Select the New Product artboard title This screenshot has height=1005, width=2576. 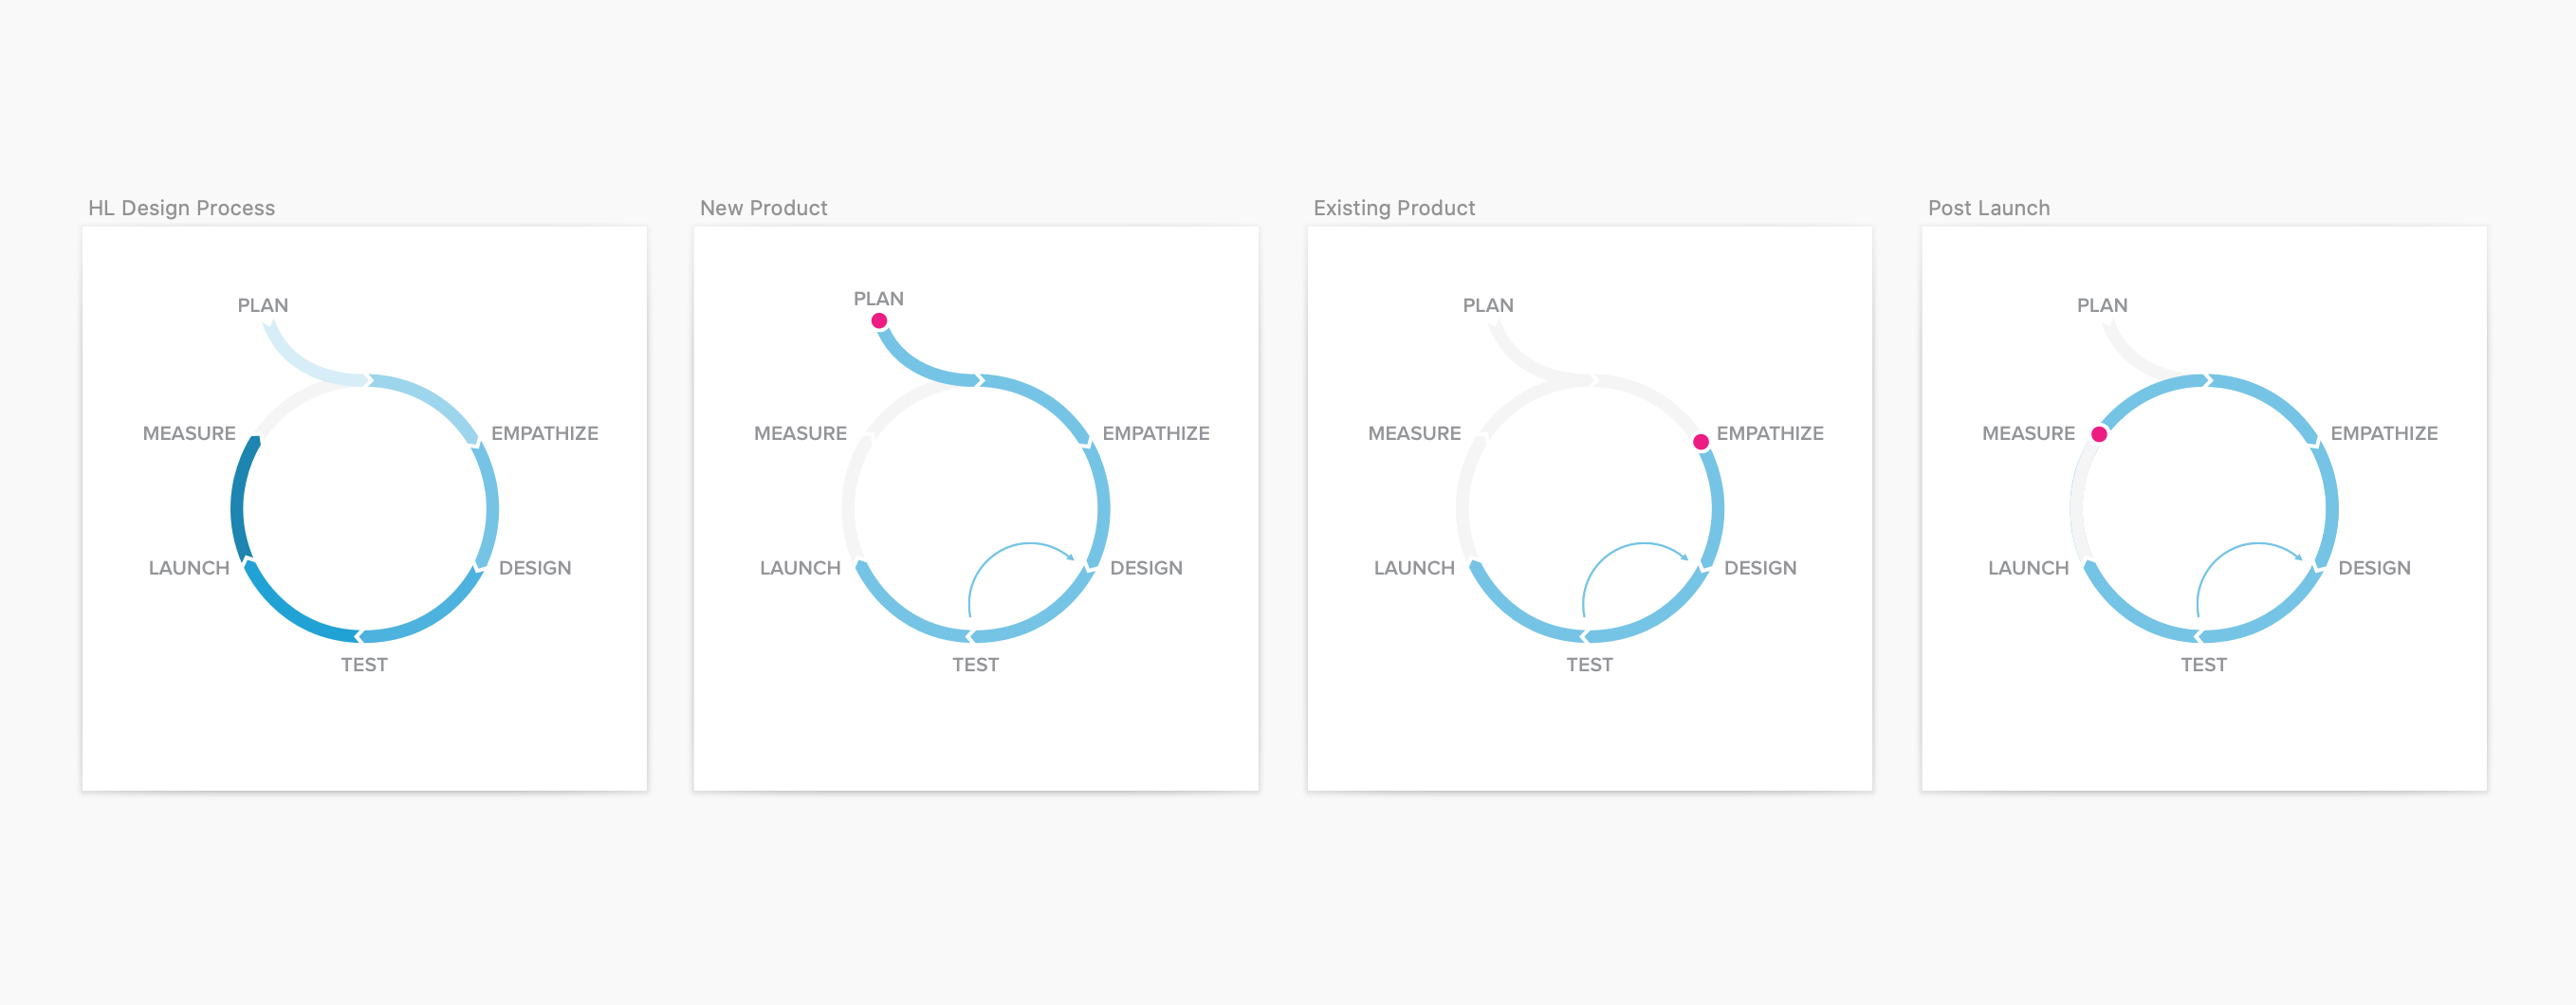pos(763,208)
